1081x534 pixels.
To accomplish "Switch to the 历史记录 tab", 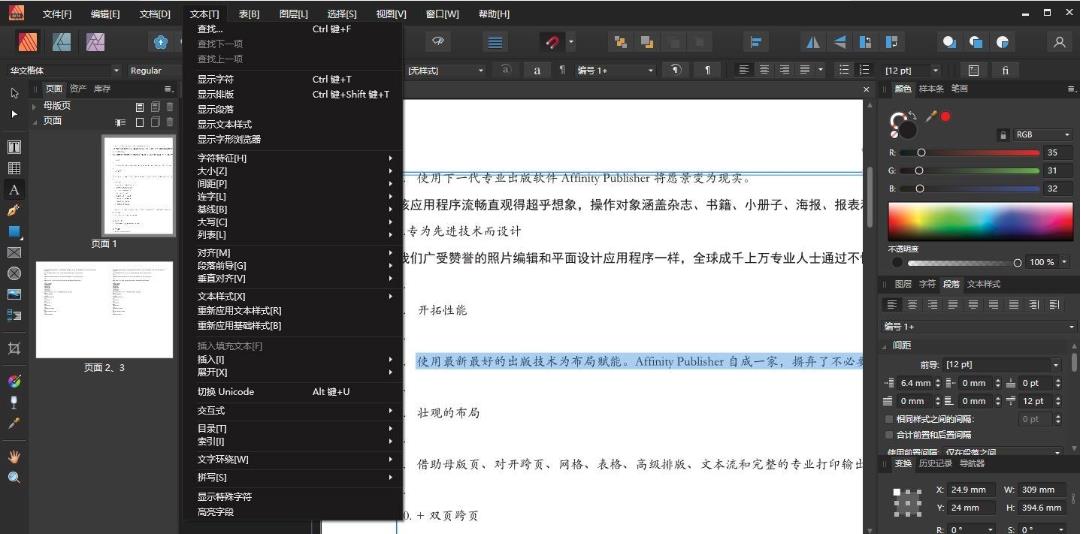I will point(936,464).
